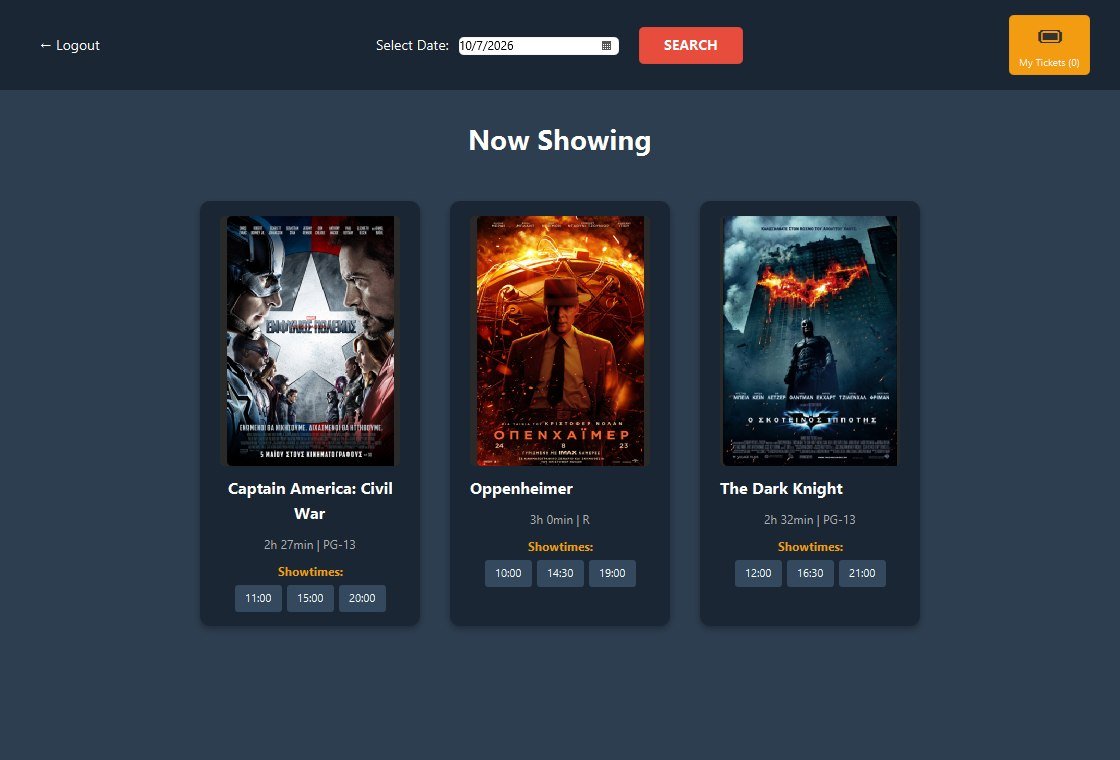This screenshot has width=1120, height=760.
Task: Click the "3h 0min | R" info text
Action: pos(560,519)
